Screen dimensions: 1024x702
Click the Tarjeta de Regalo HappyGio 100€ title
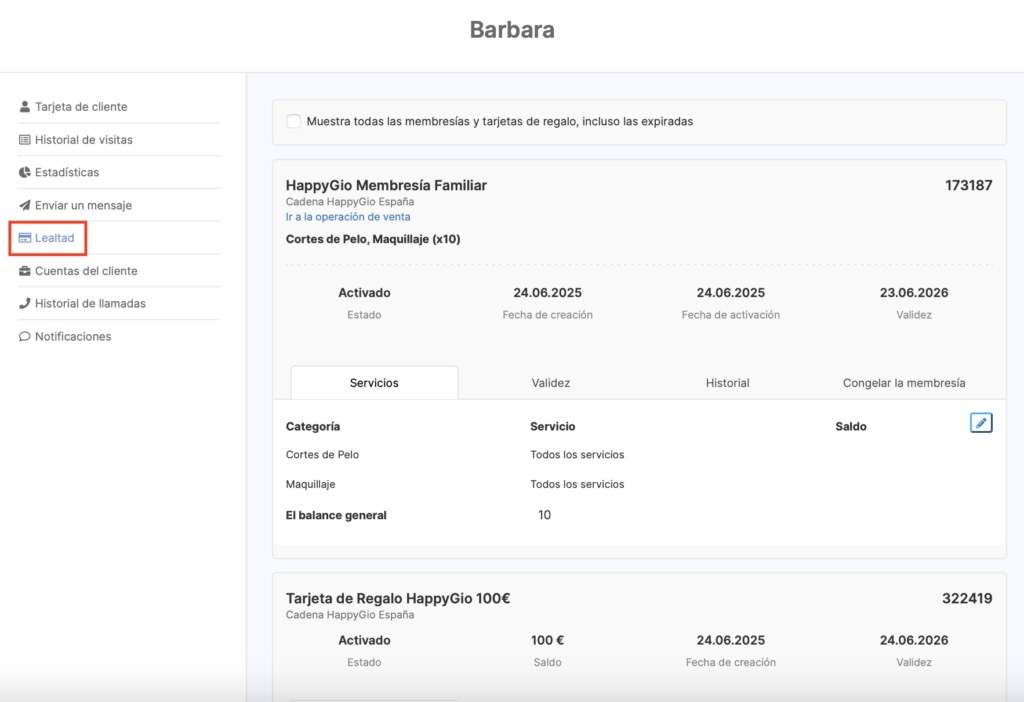(x=398, y=598)
